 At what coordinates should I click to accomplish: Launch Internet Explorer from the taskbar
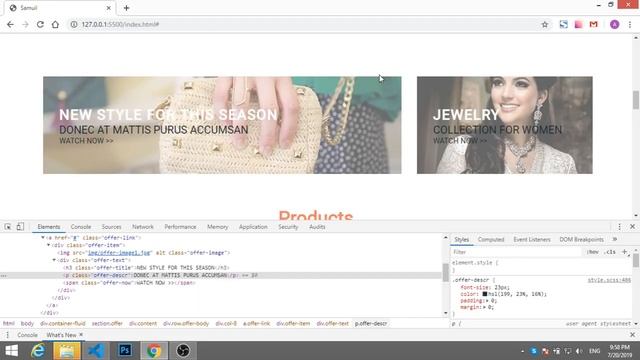38,351
